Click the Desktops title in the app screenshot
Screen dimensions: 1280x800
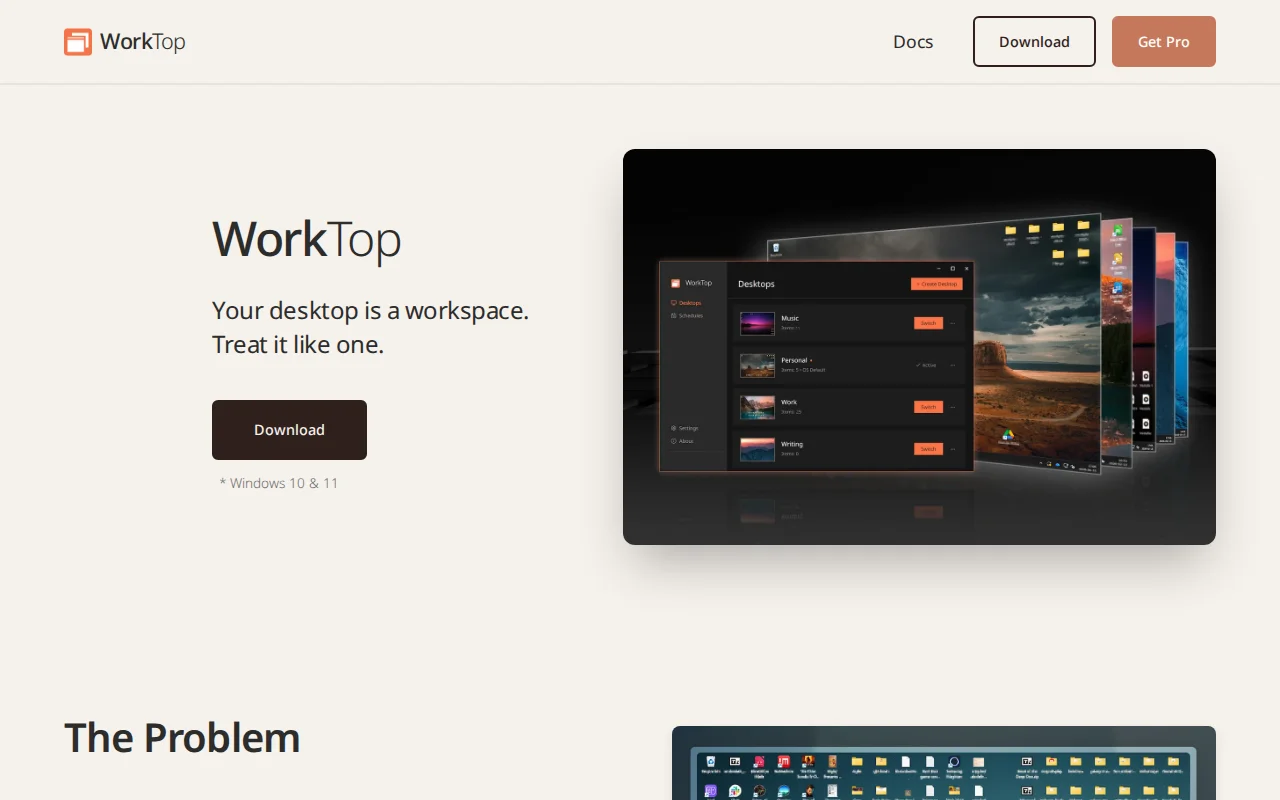756,284
